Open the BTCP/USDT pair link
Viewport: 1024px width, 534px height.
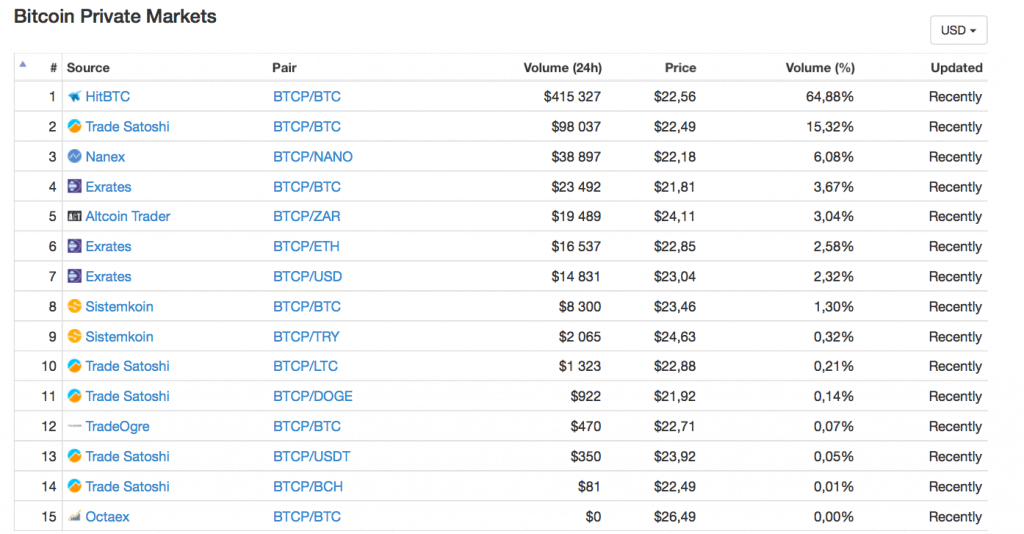[311, 457]
